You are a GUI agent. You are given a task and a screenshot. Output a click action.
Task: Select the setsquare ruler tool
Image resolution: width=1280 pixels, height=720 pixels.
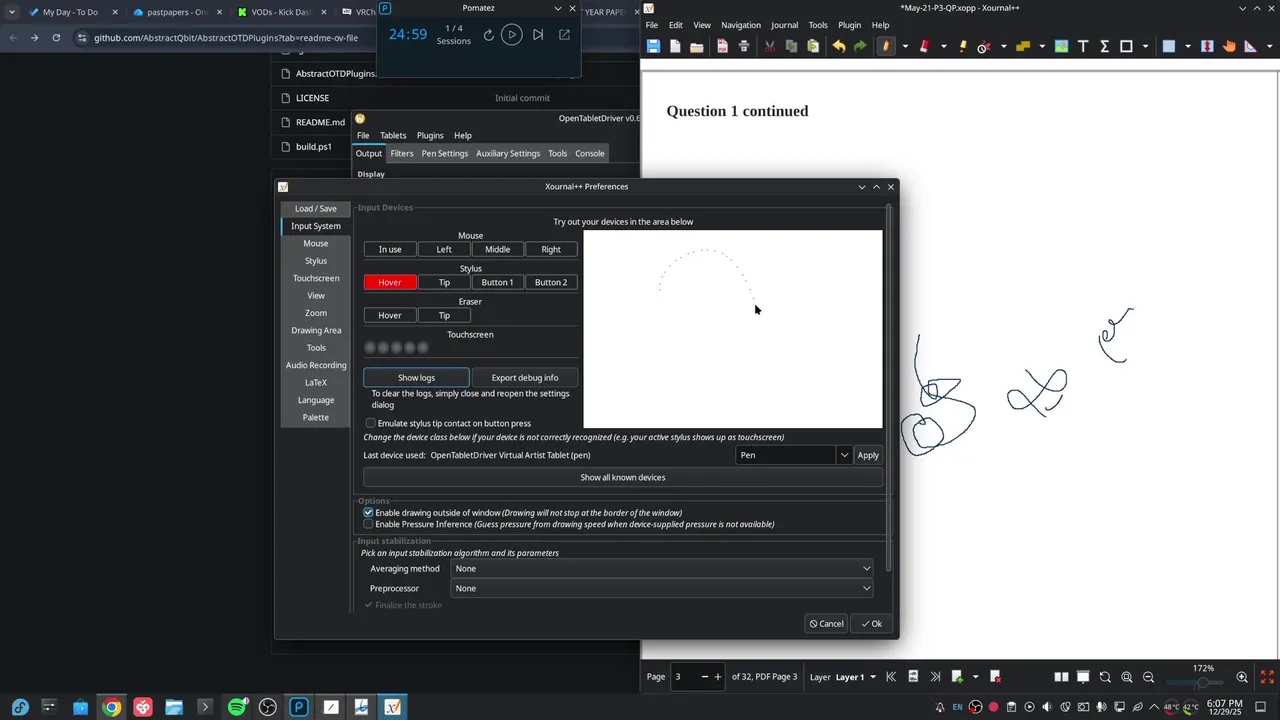1251,46
